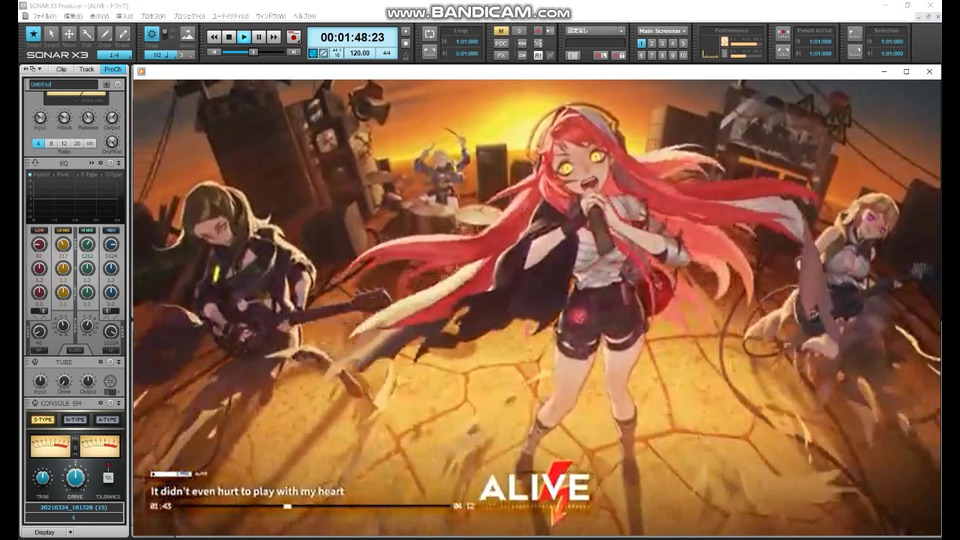Toggle the global FX bypass button
Image resolution: width=960 pixels, height=540 pixels.
point(501,55)
